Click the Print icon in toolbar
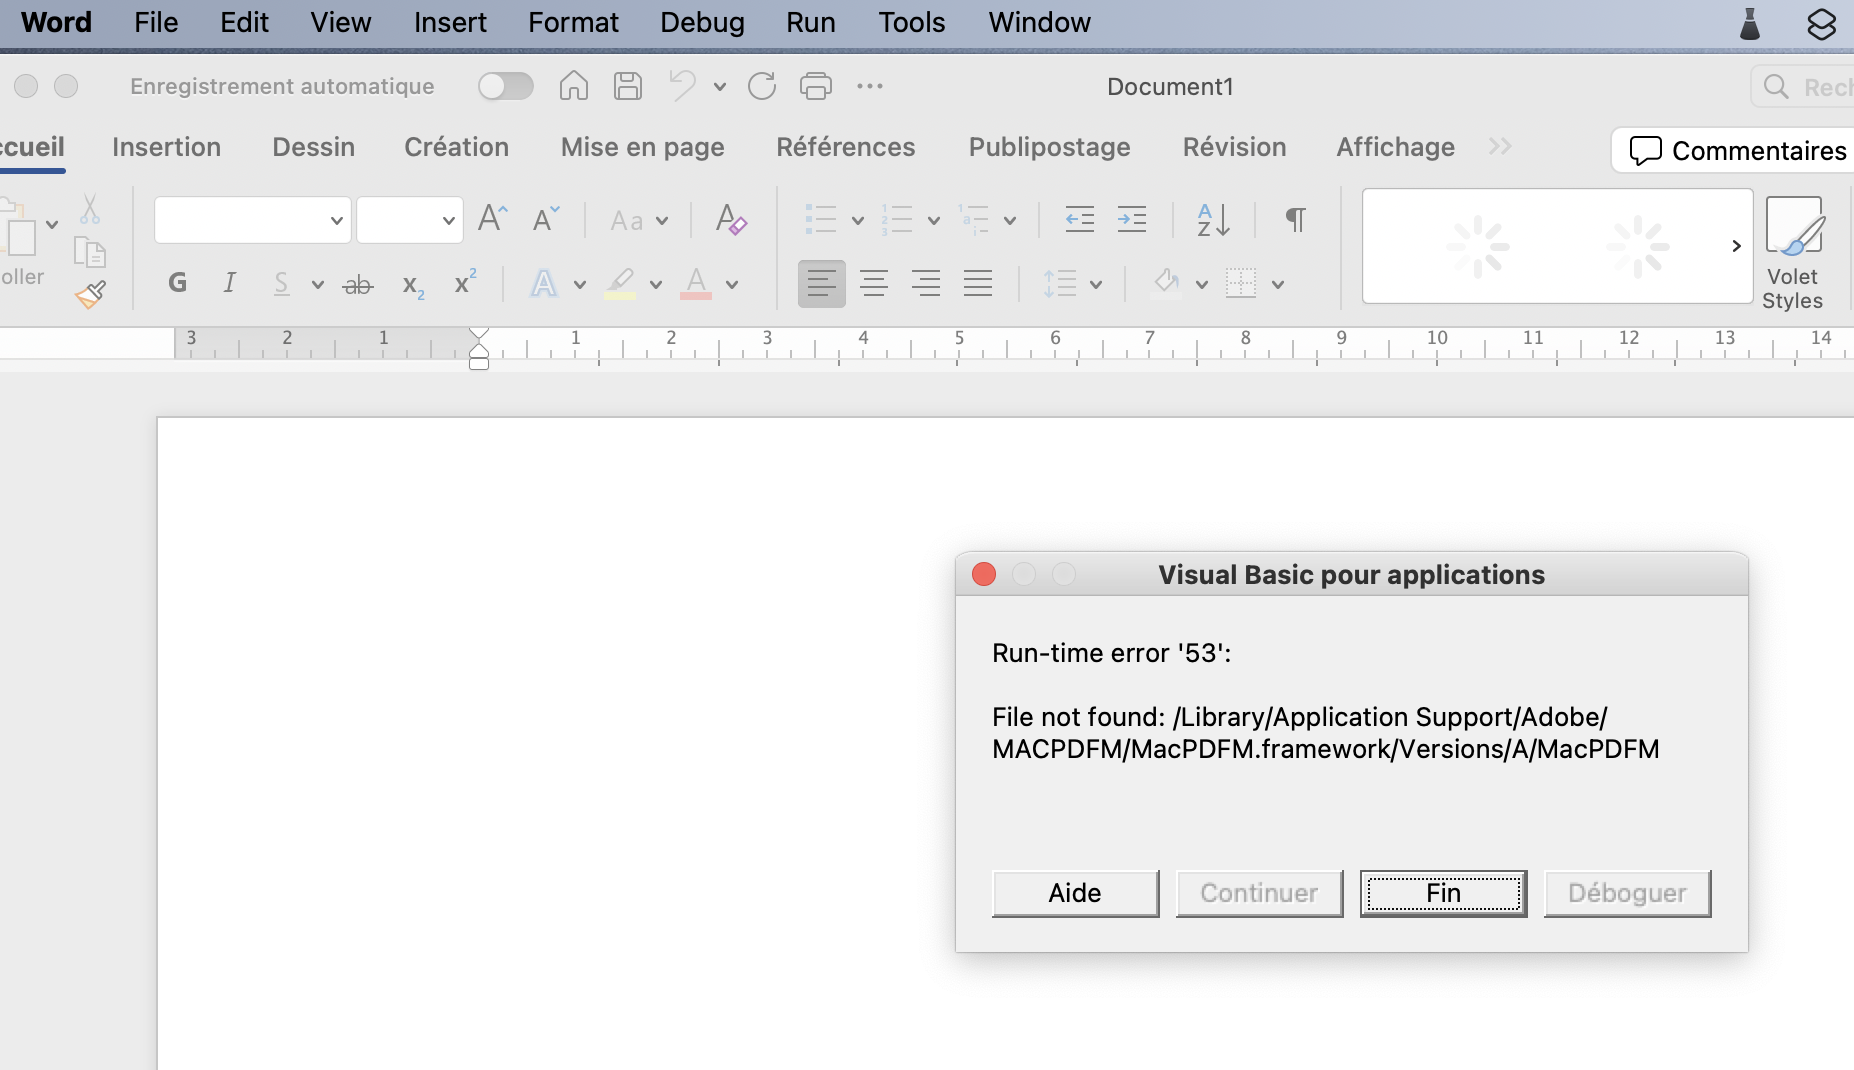This screenshot has height=1070, width=1854. pos(815,86)
